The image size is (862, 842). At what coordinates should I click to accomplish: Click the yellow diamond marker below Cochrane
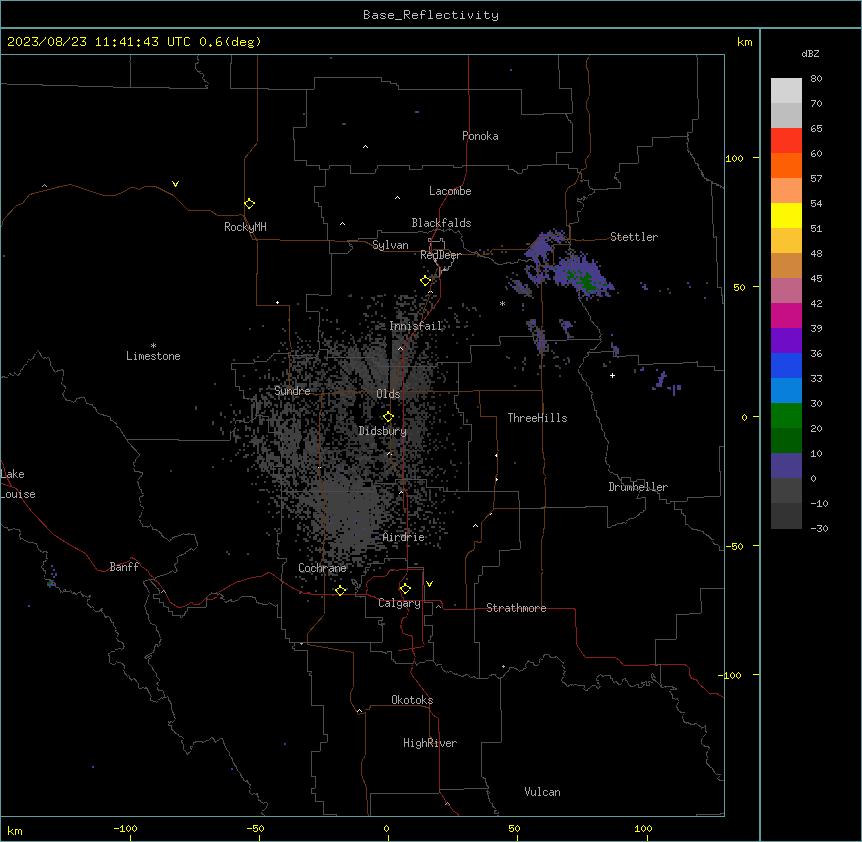(340, 590)
